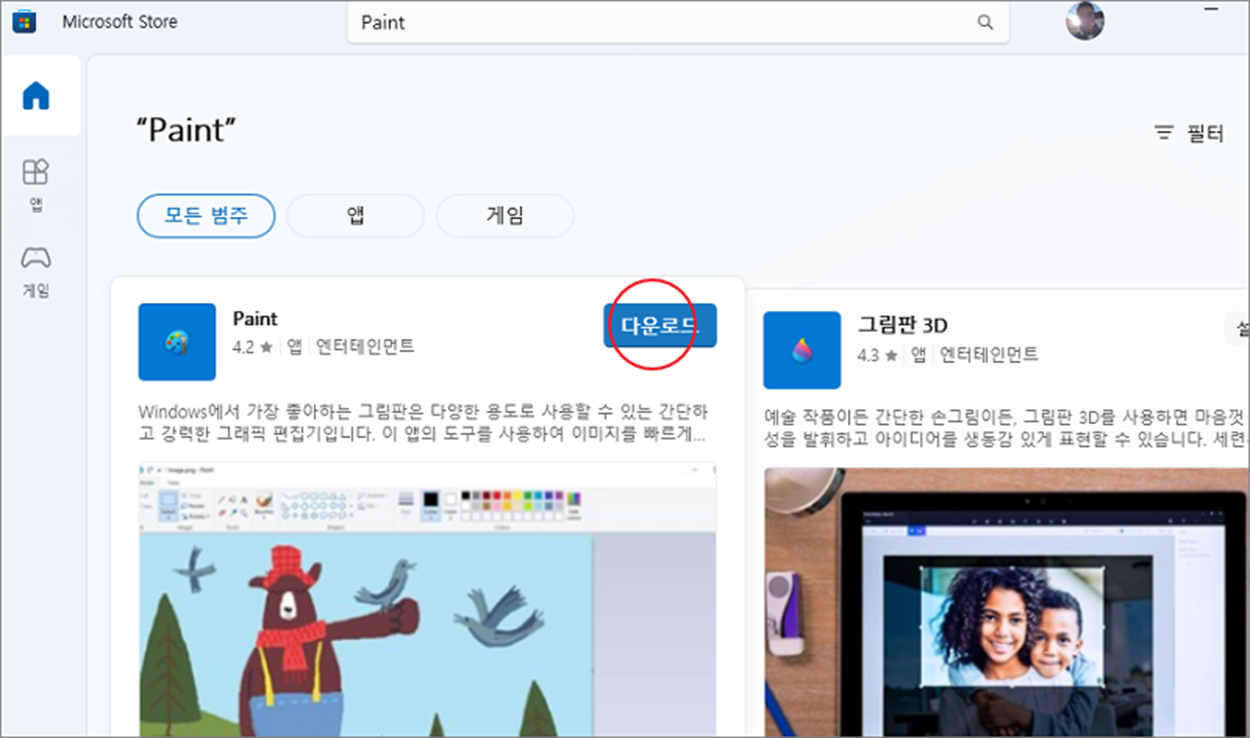The width and height of the screenshot is (1250, 738).
Task: Select the 앱 category filter tab
Action: tap(356, 215)
